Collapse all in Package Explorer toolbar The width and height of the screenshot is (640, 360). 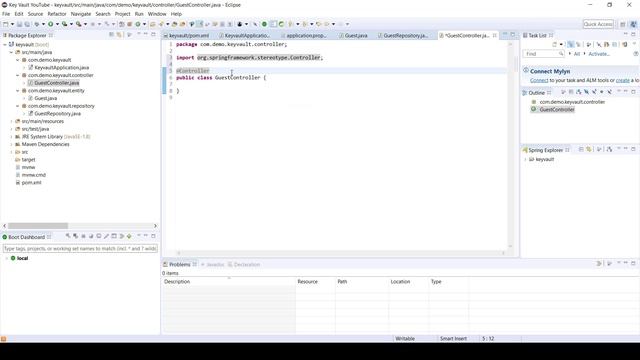pyautogui.click(x=111, y=35)
